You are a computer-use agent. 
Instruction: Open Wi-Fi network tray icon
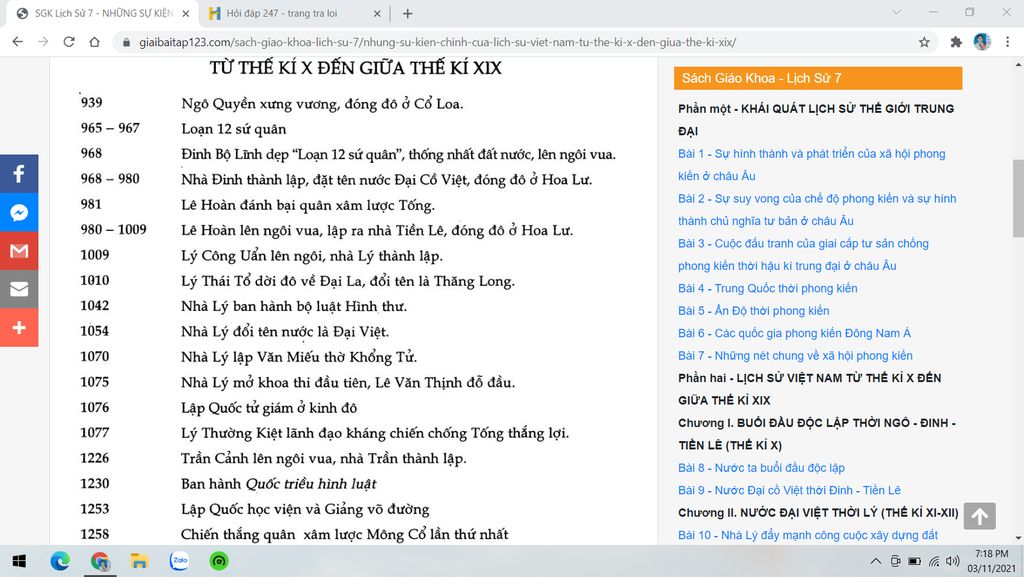(x=934, y=561)
